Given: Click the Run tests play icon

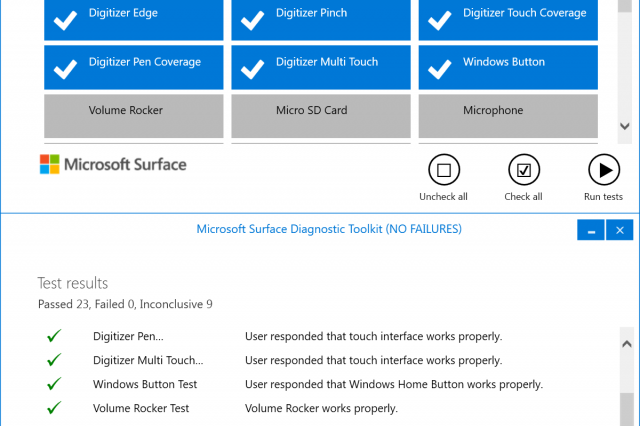Looking at the screenshot, I should [x=603, y=170].
